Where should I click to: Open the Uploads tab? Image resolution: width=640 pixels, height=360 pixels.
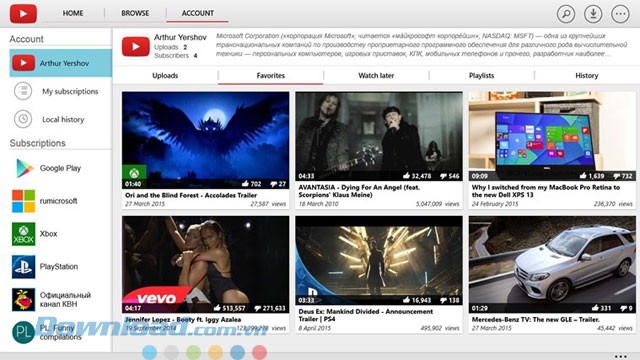[x=165, y=76]
